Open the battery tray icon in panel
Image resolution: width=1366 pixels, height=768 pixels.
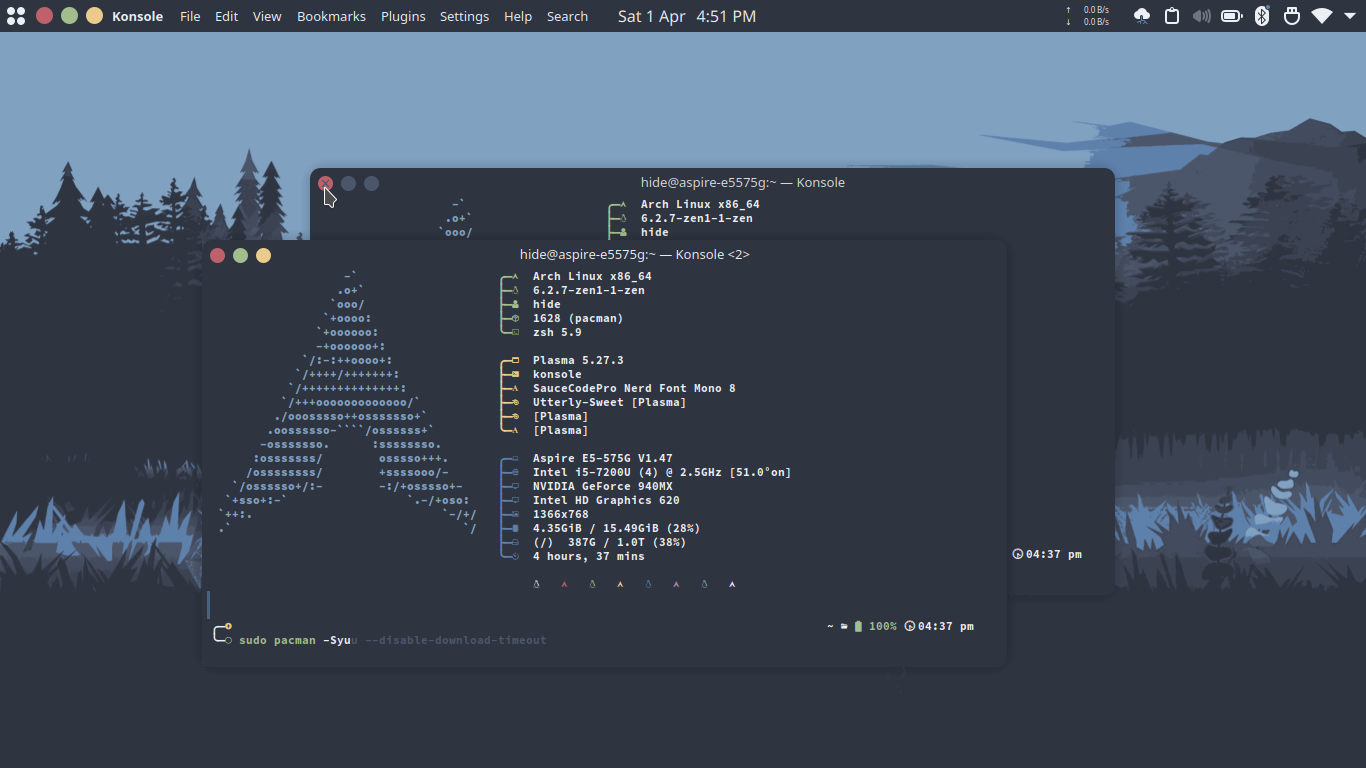(1232, 16)
